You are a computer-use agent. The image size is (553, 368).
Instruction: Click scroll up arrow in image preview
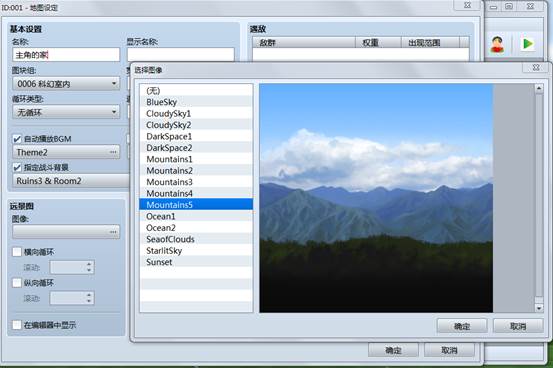click(539, 88)
